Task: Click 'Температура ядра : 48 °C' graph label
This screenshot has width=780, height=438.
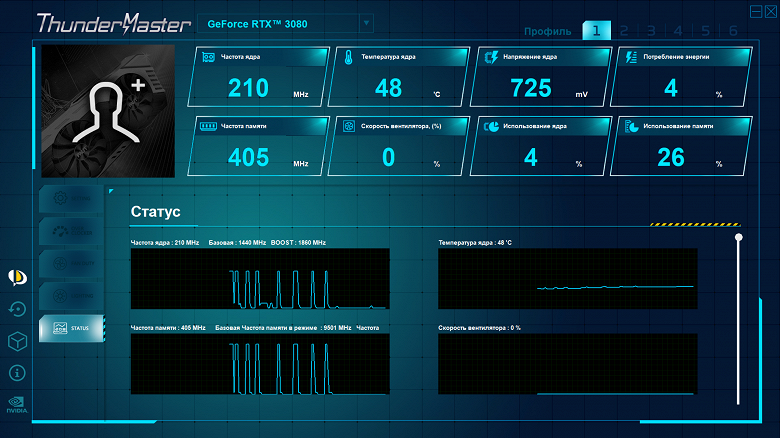Action: click(x=475, y=243)
